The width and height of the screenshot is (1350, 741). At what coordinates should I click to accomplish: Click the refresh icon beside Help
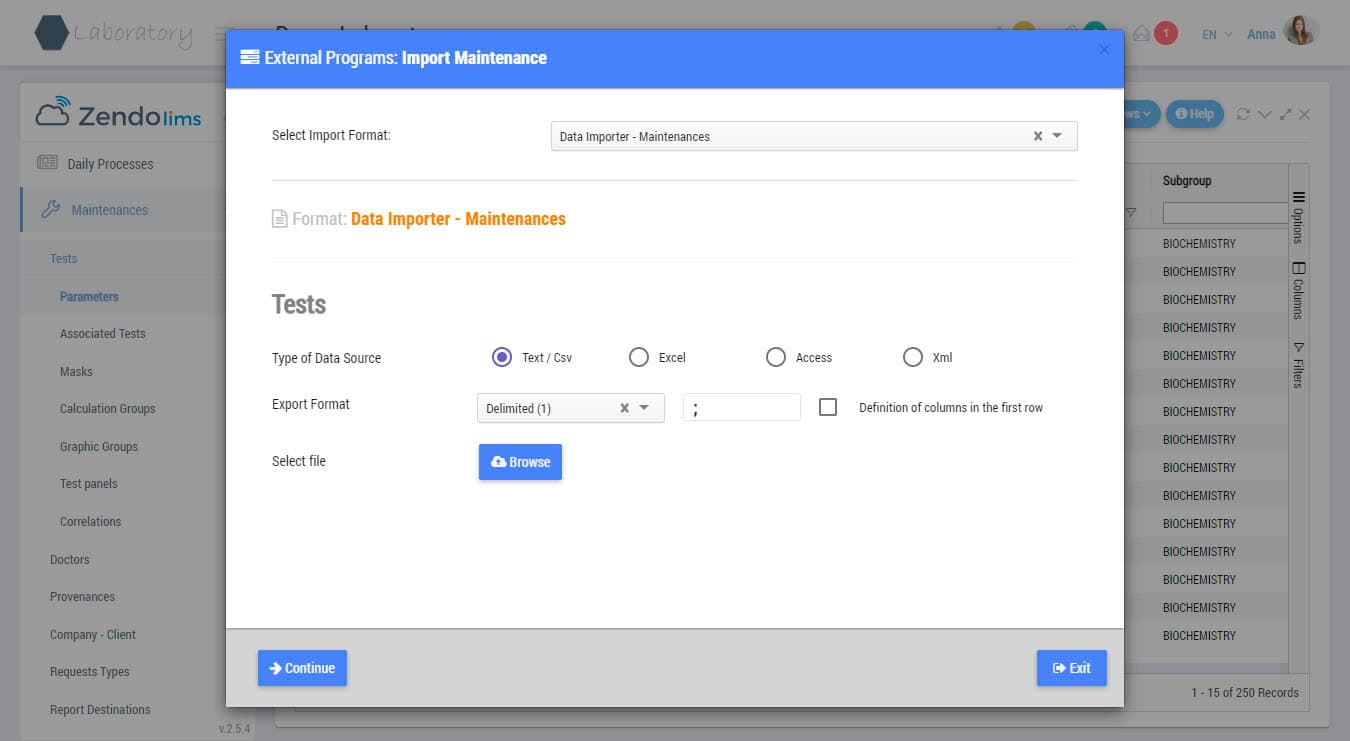(1243, 114)
